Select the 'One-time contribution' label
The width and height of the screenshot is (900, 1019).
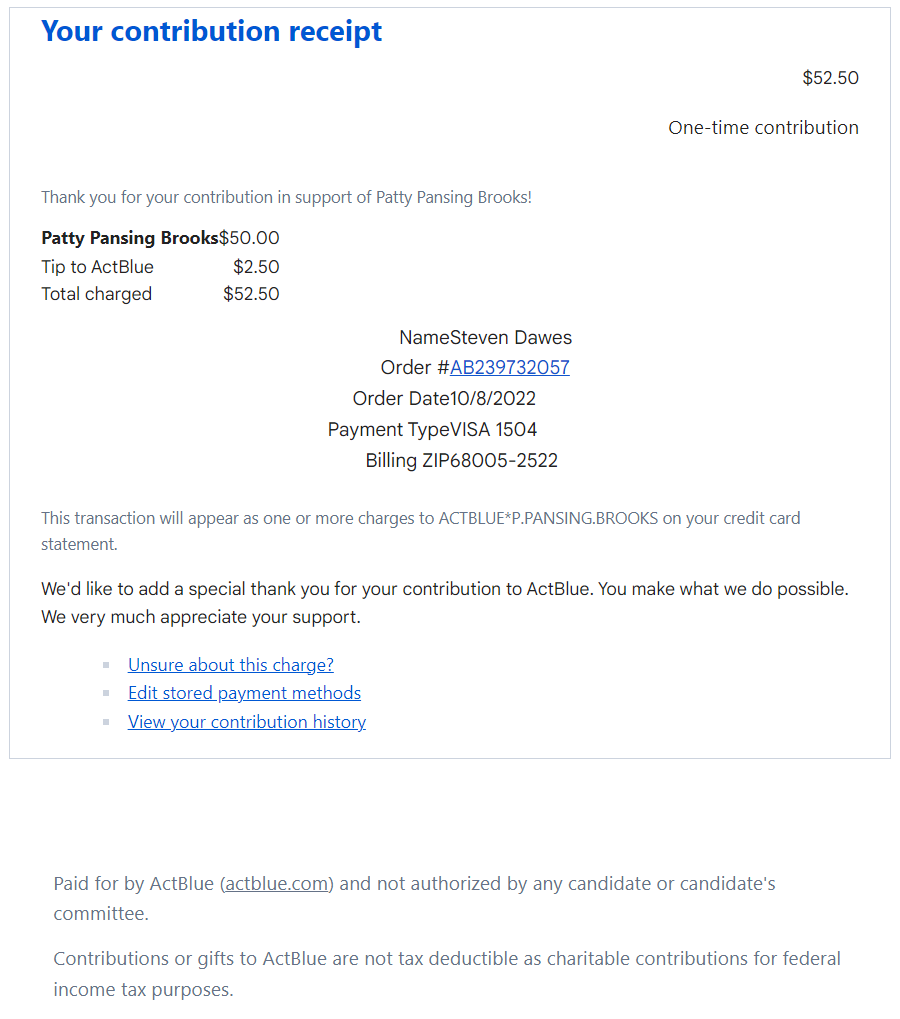tap(763, 128)
